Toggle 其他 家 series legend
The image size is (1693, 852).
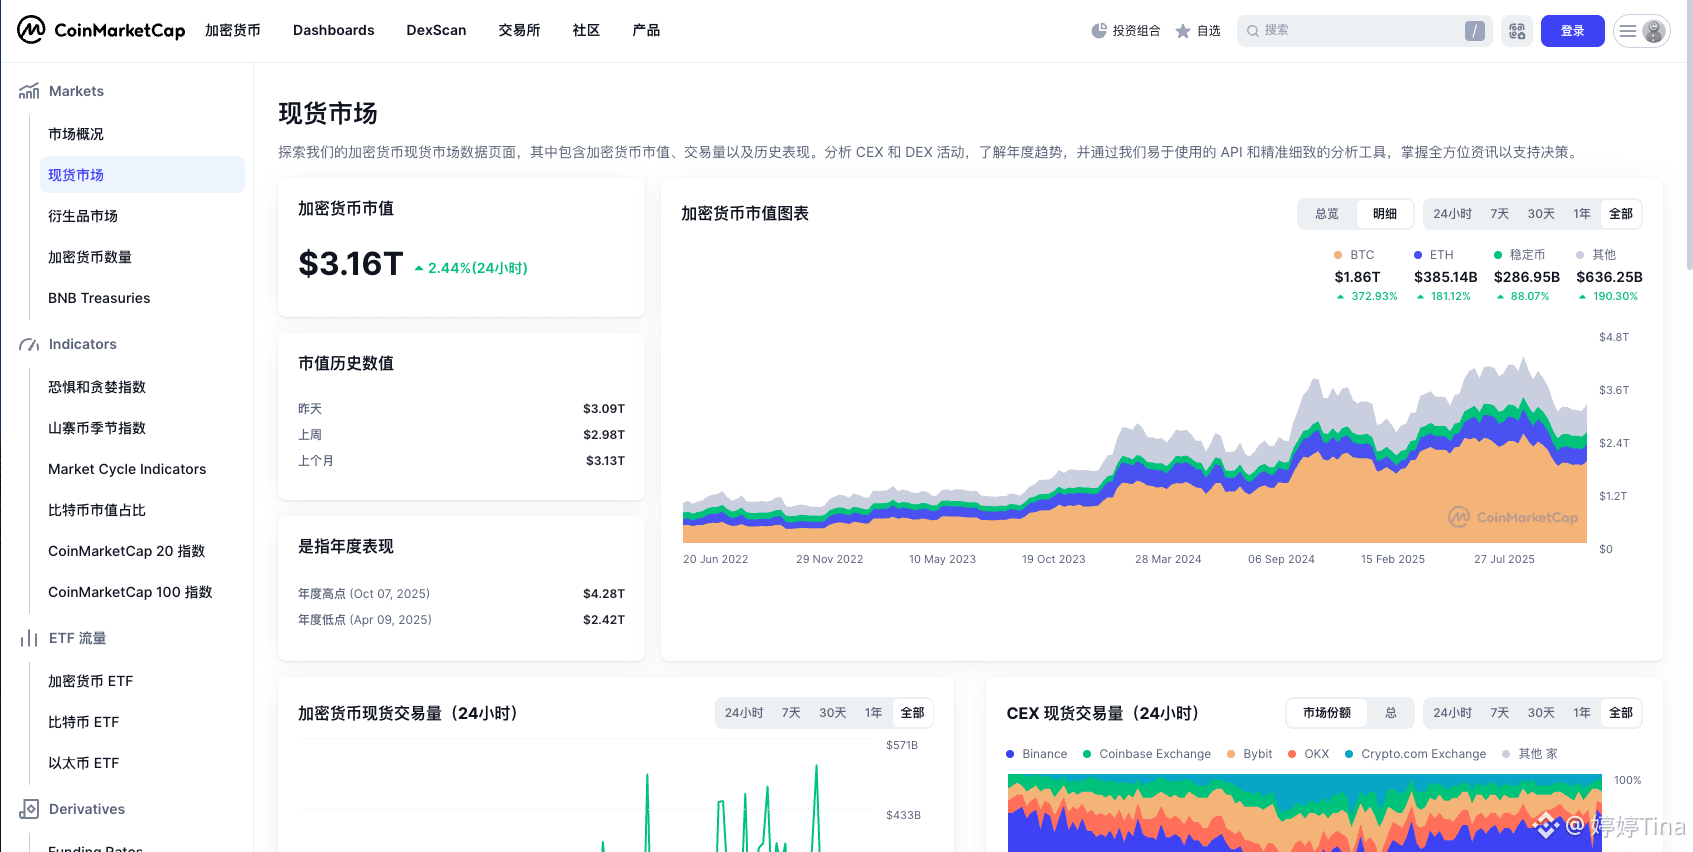coord(1530,754)
